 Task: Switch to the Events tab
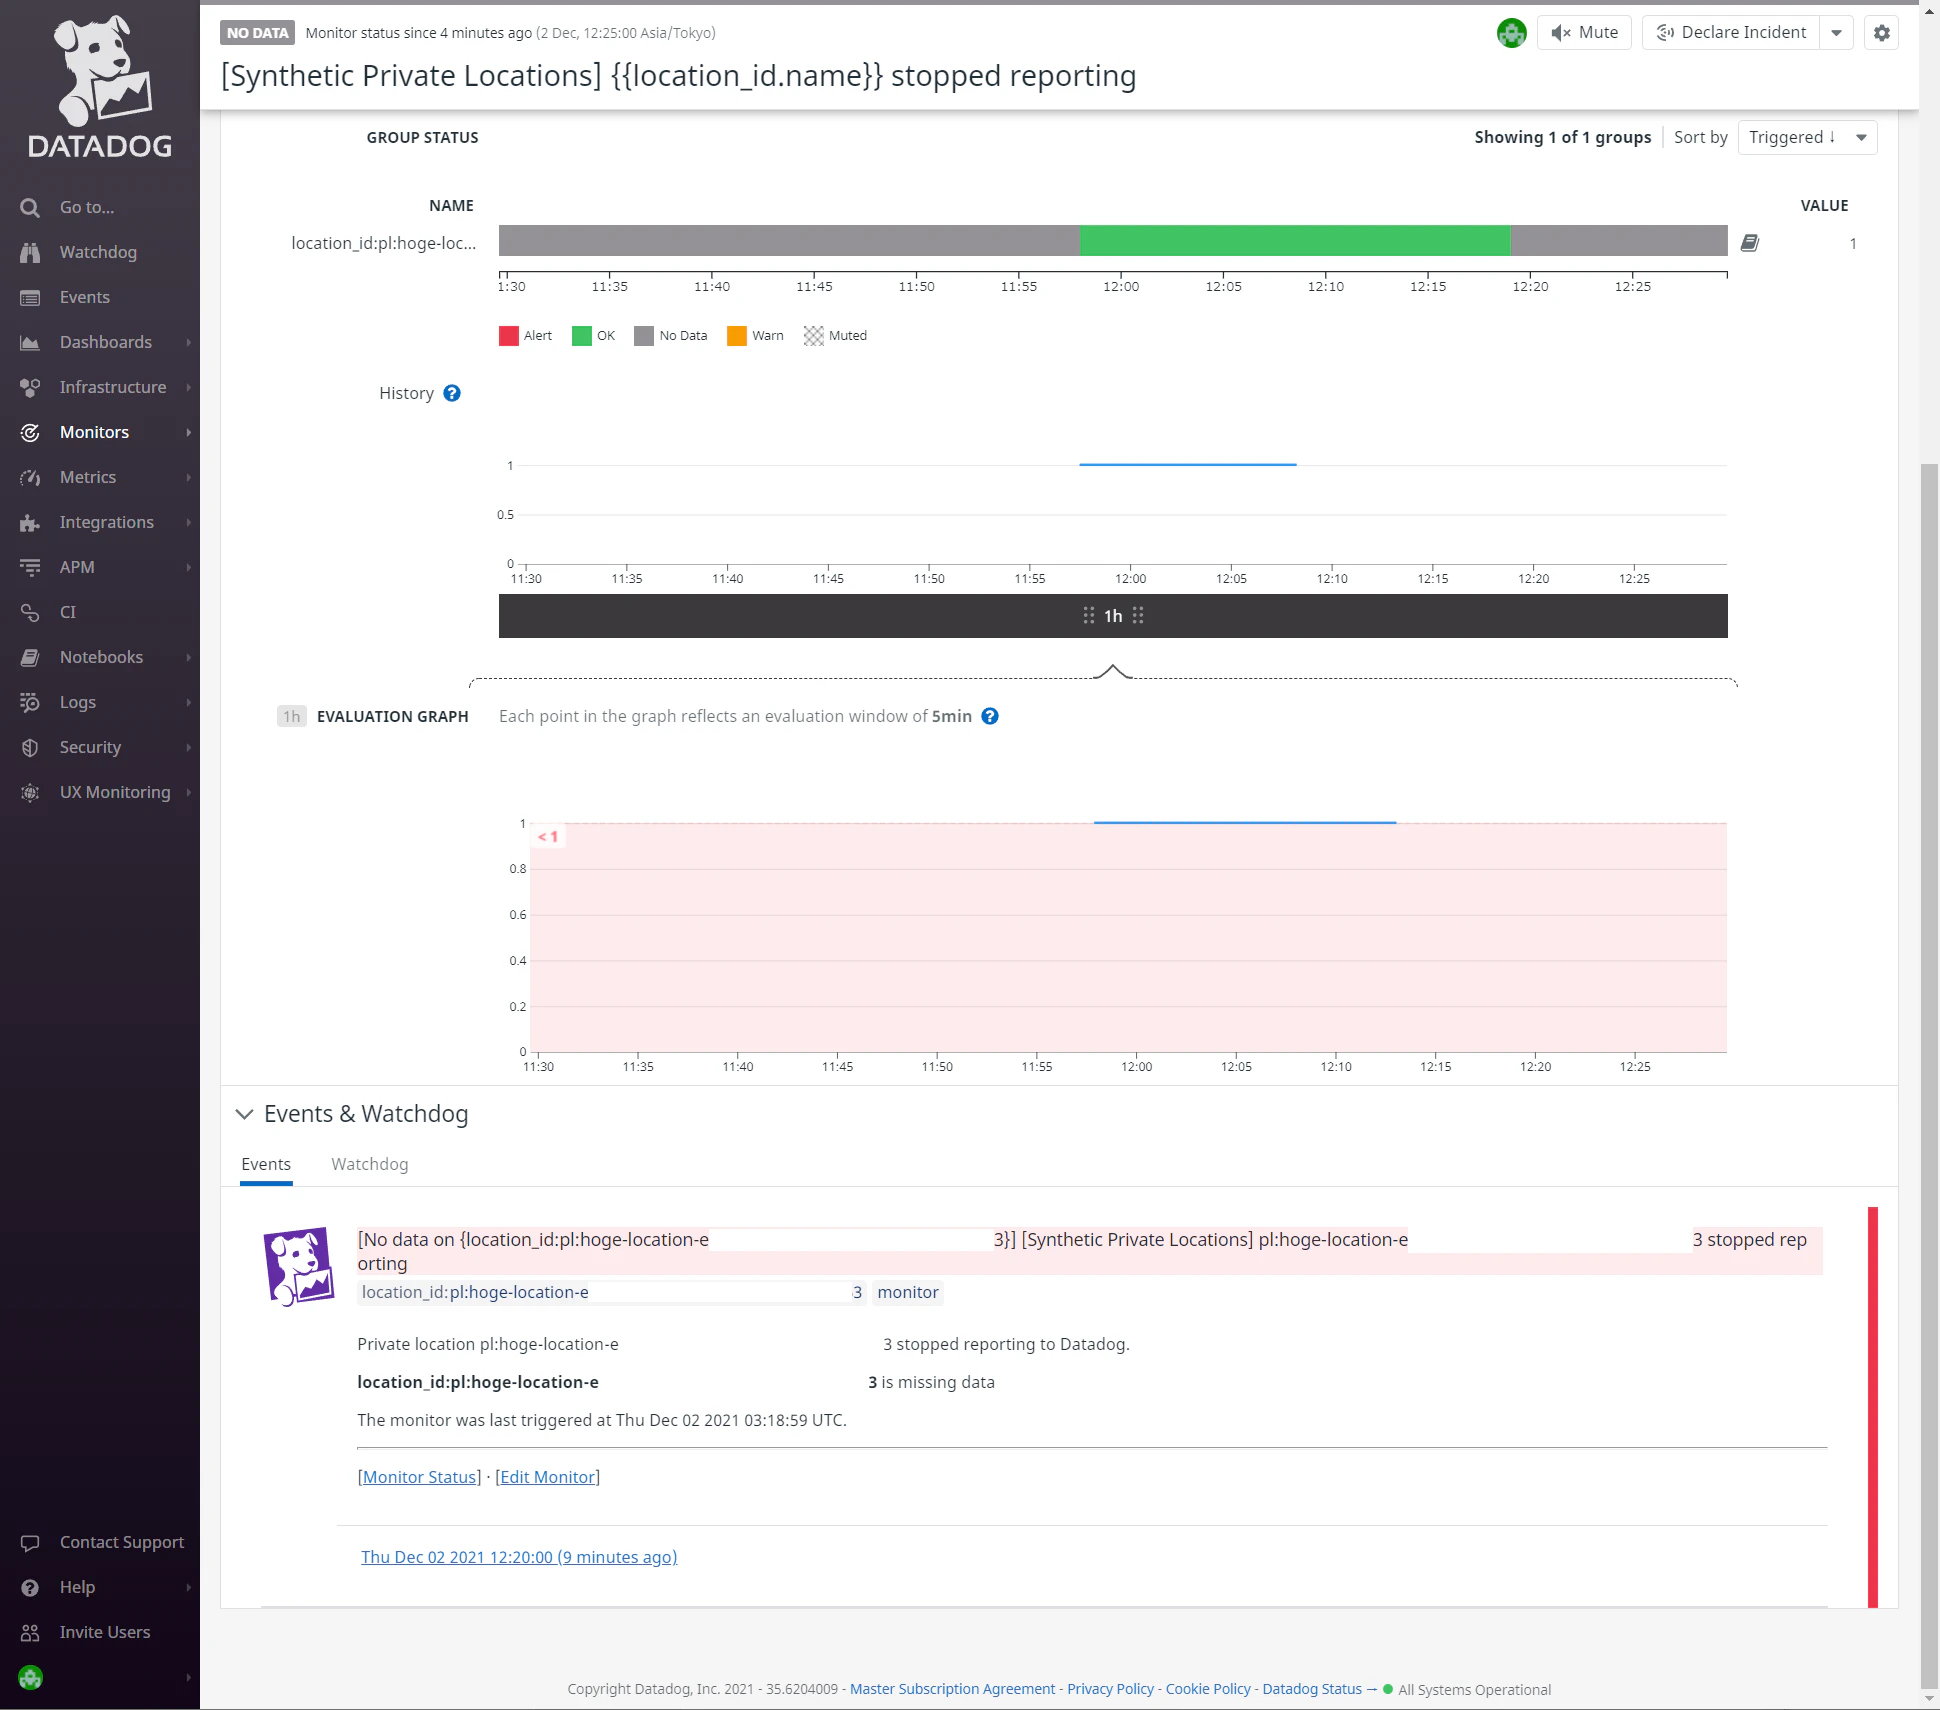click(266, 1165)
